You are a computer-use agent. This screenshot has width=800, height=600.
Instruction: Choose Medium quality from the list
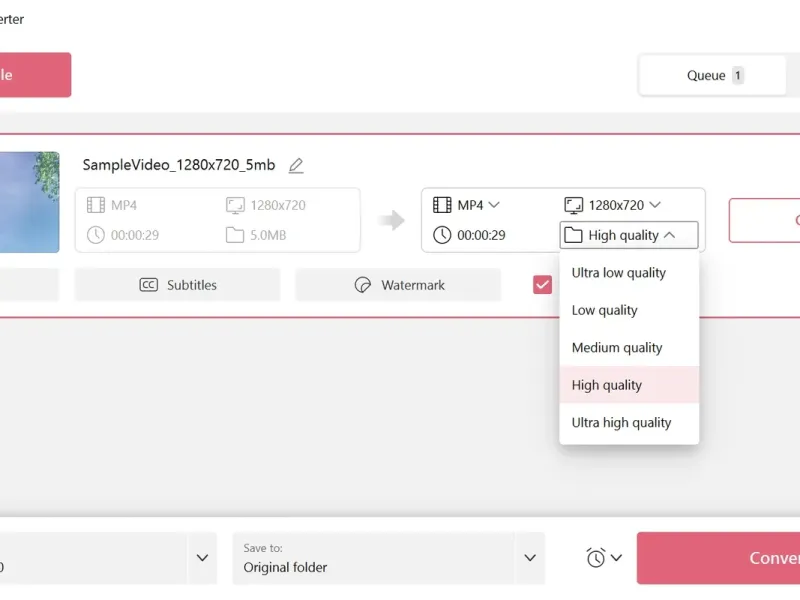pyautogui.click(x=617, y=348)
